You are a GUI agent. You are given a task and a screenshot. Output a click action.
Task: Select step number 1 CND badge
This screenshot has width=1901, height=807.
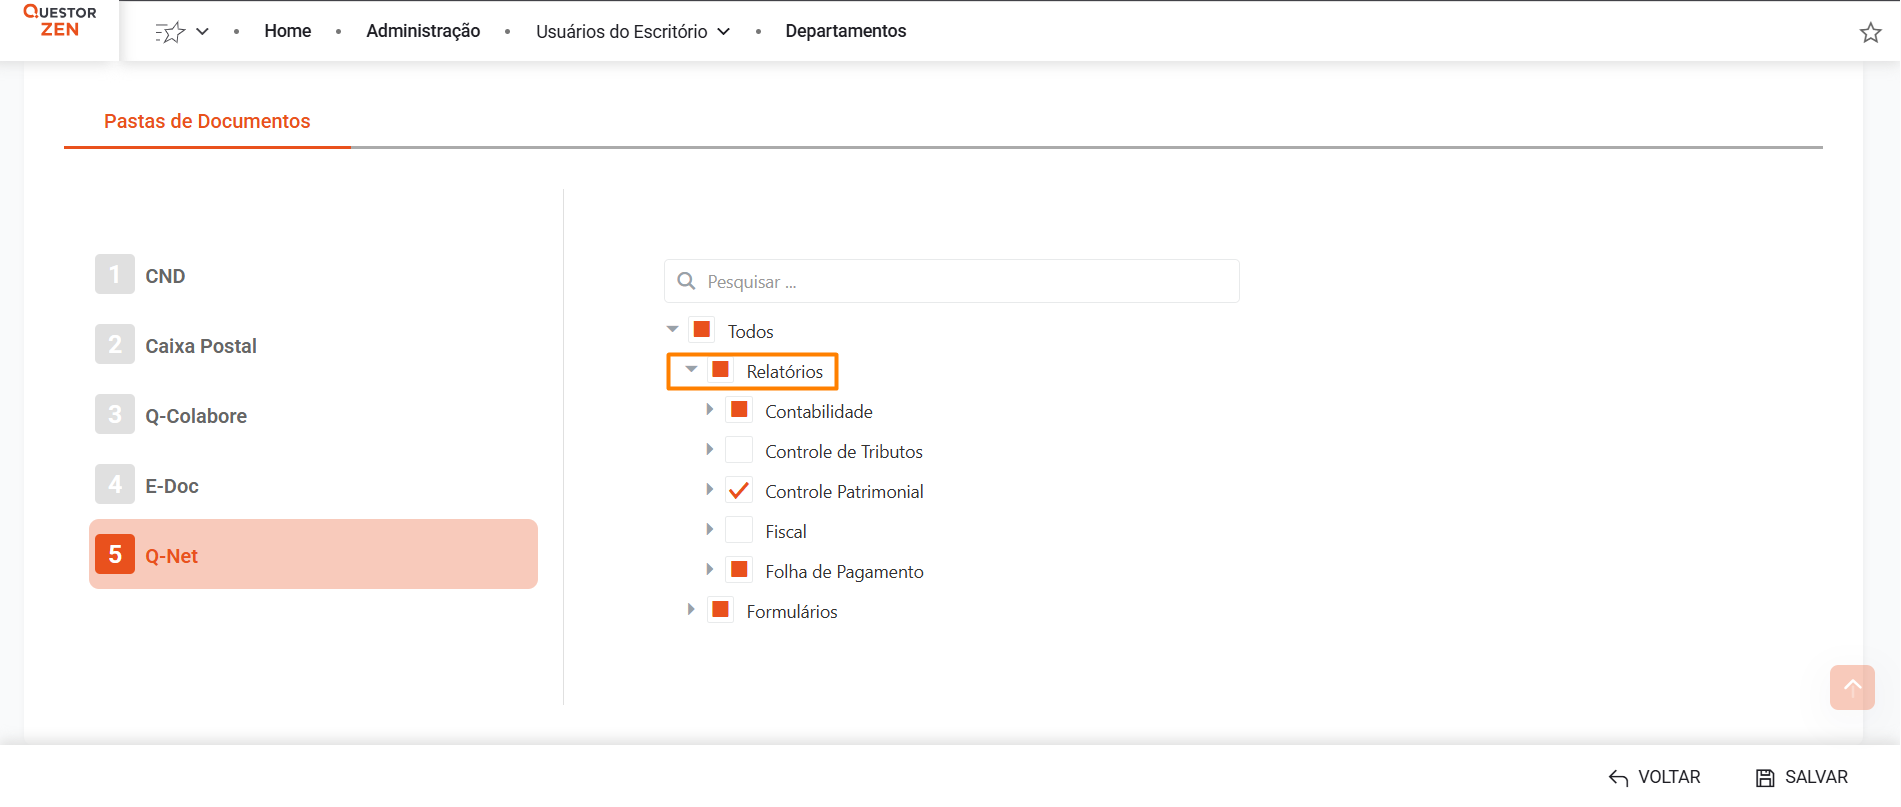pyautogui.click(x=115, y=275)
